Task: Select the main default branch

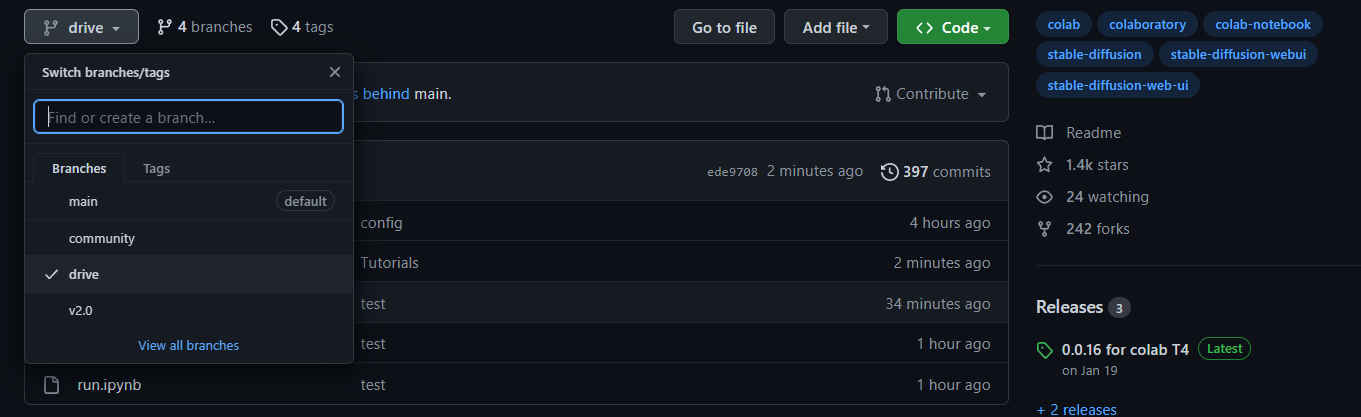Action: [x=189, y=201]
